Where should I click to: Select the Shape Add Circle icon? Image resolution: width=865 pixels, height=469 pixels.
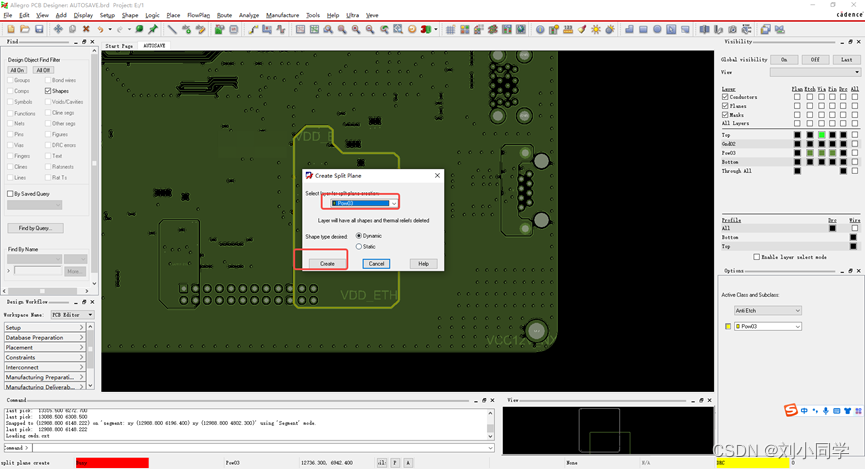657,29
